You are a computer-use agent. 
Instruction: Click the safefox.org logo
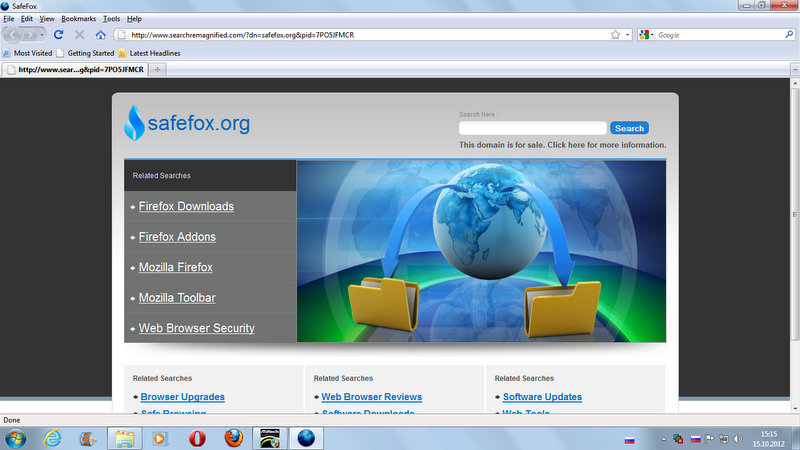(187, 123)
